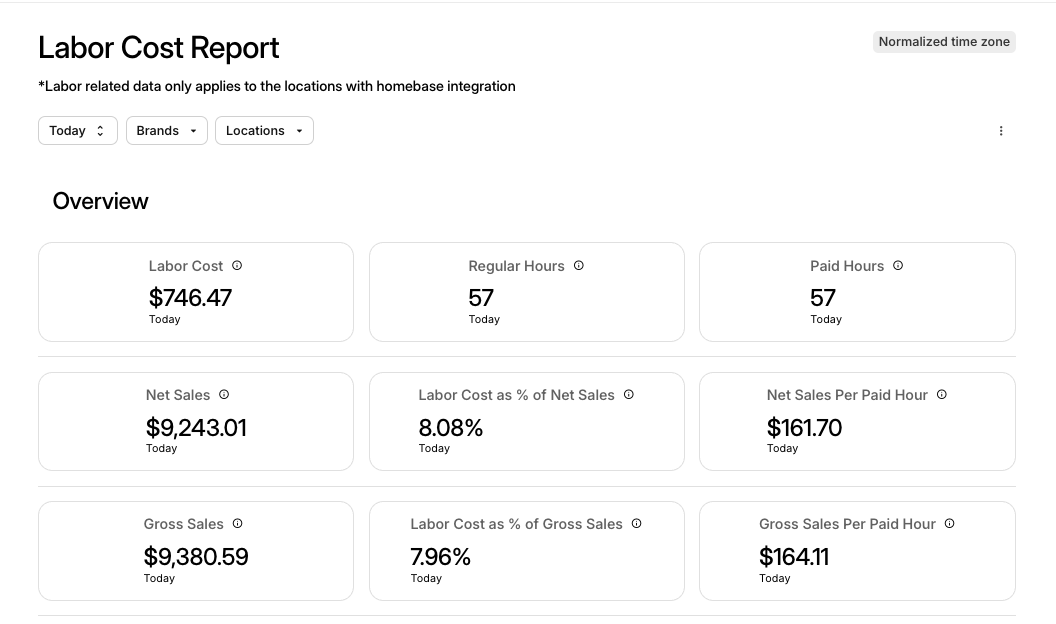Click the info icon next to Regular Hours
The image size is (1056, 624).
click(579, 266)
